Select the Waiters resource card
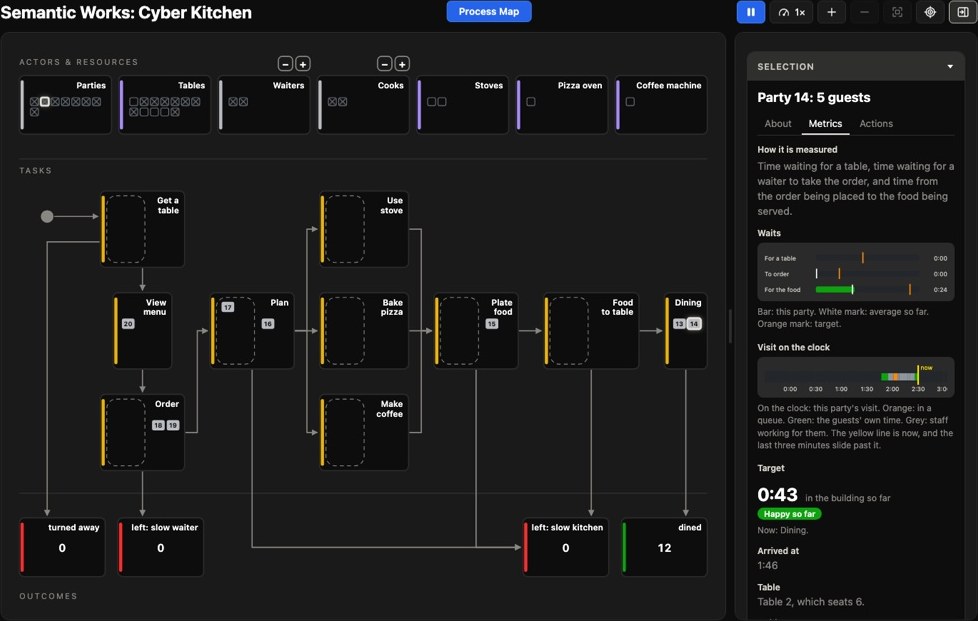The height and width of the screenshot is (621, 978). tap(264, 105)
